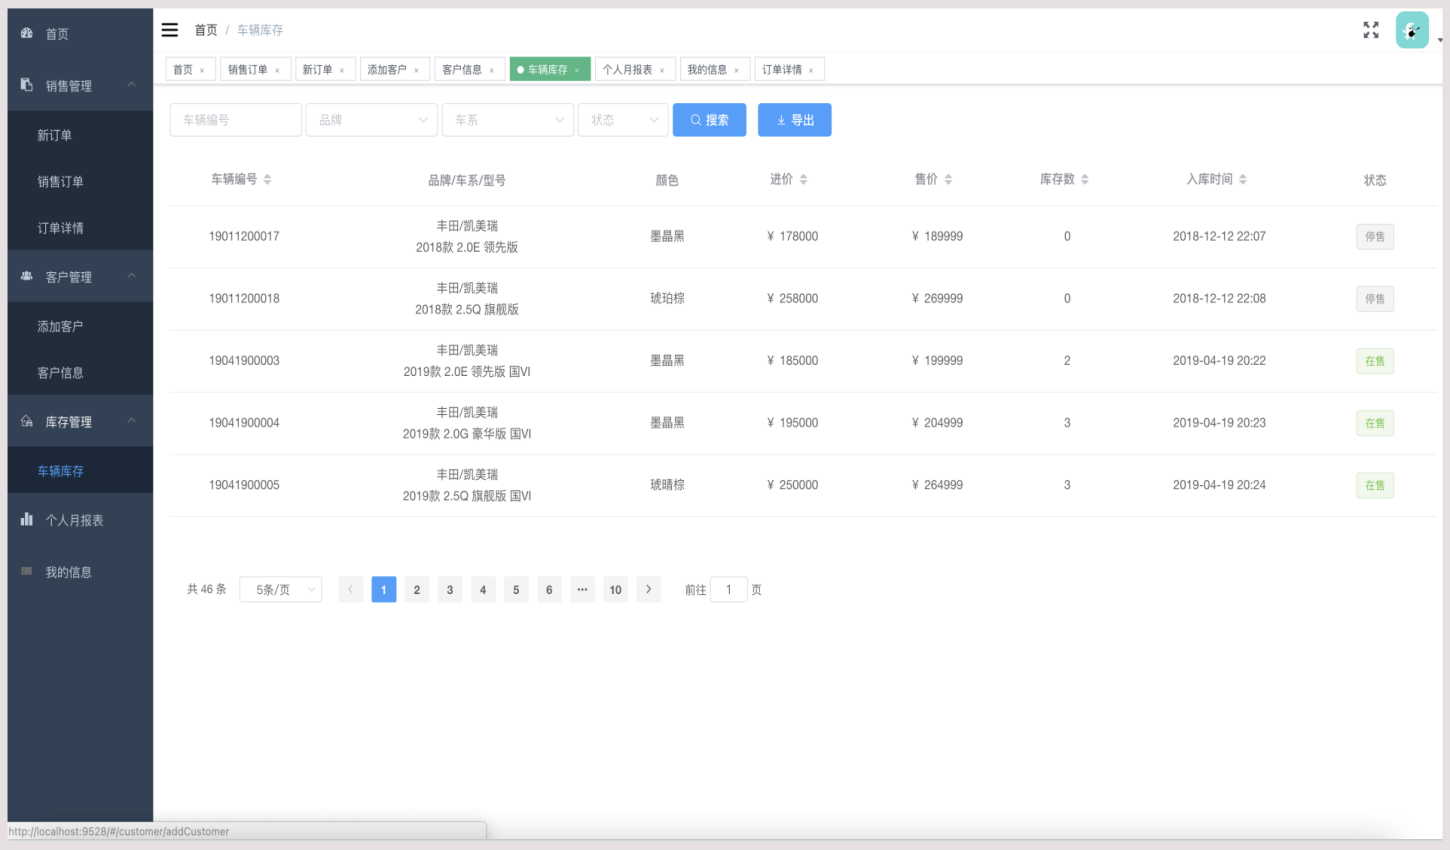Close the 车辆库存 tab
Viewport: 1450px width, 850px height.
(577, 70)
